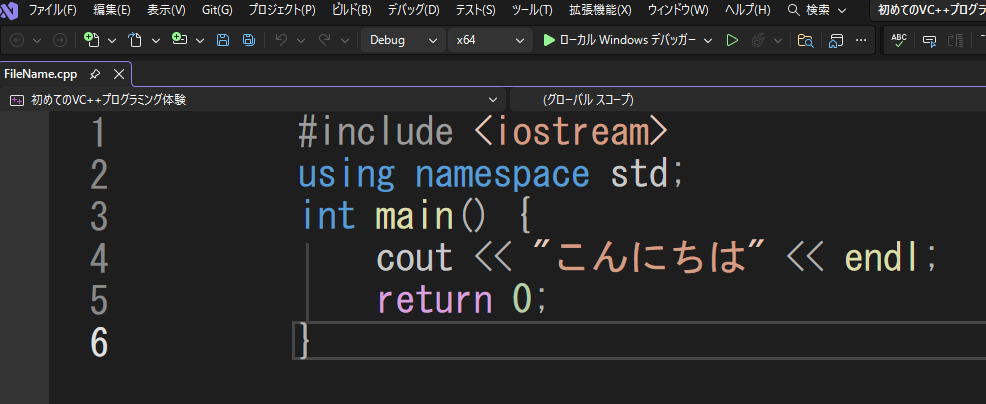Click the Save file icon
986x404 pixels.
(x=222, y=41)
